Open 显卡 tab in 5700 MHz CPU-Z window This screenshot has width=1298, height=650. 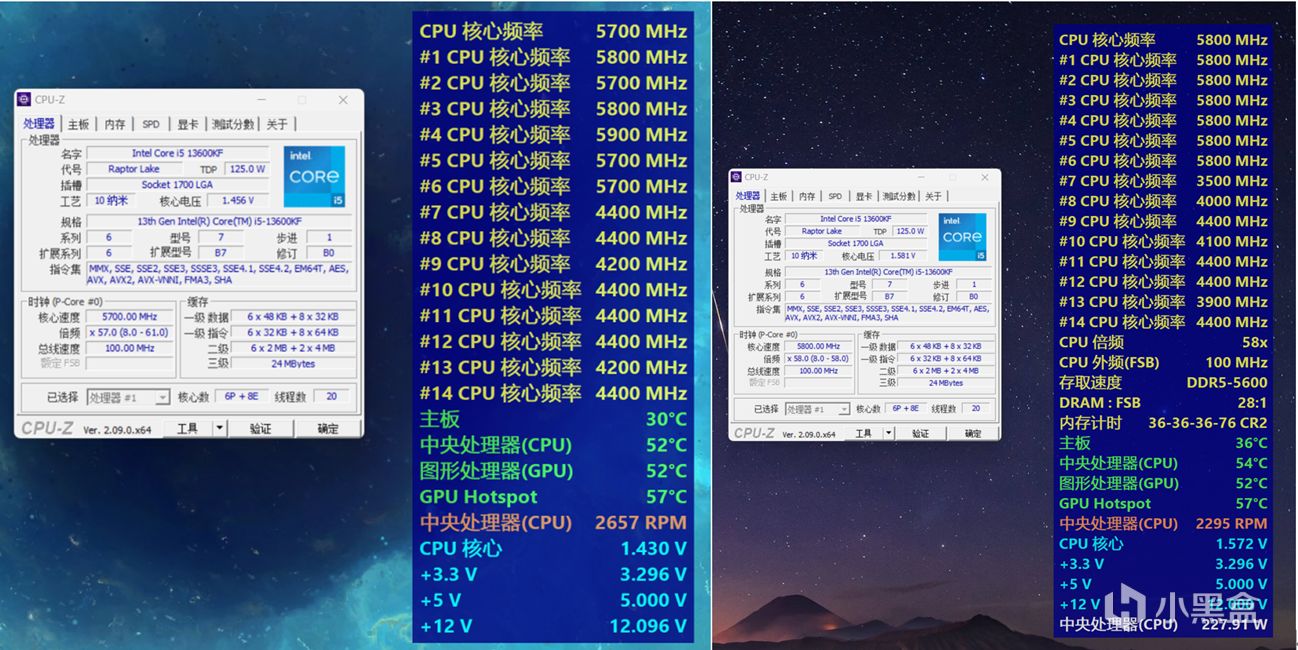pyautogui.click(x=188, y=124)
